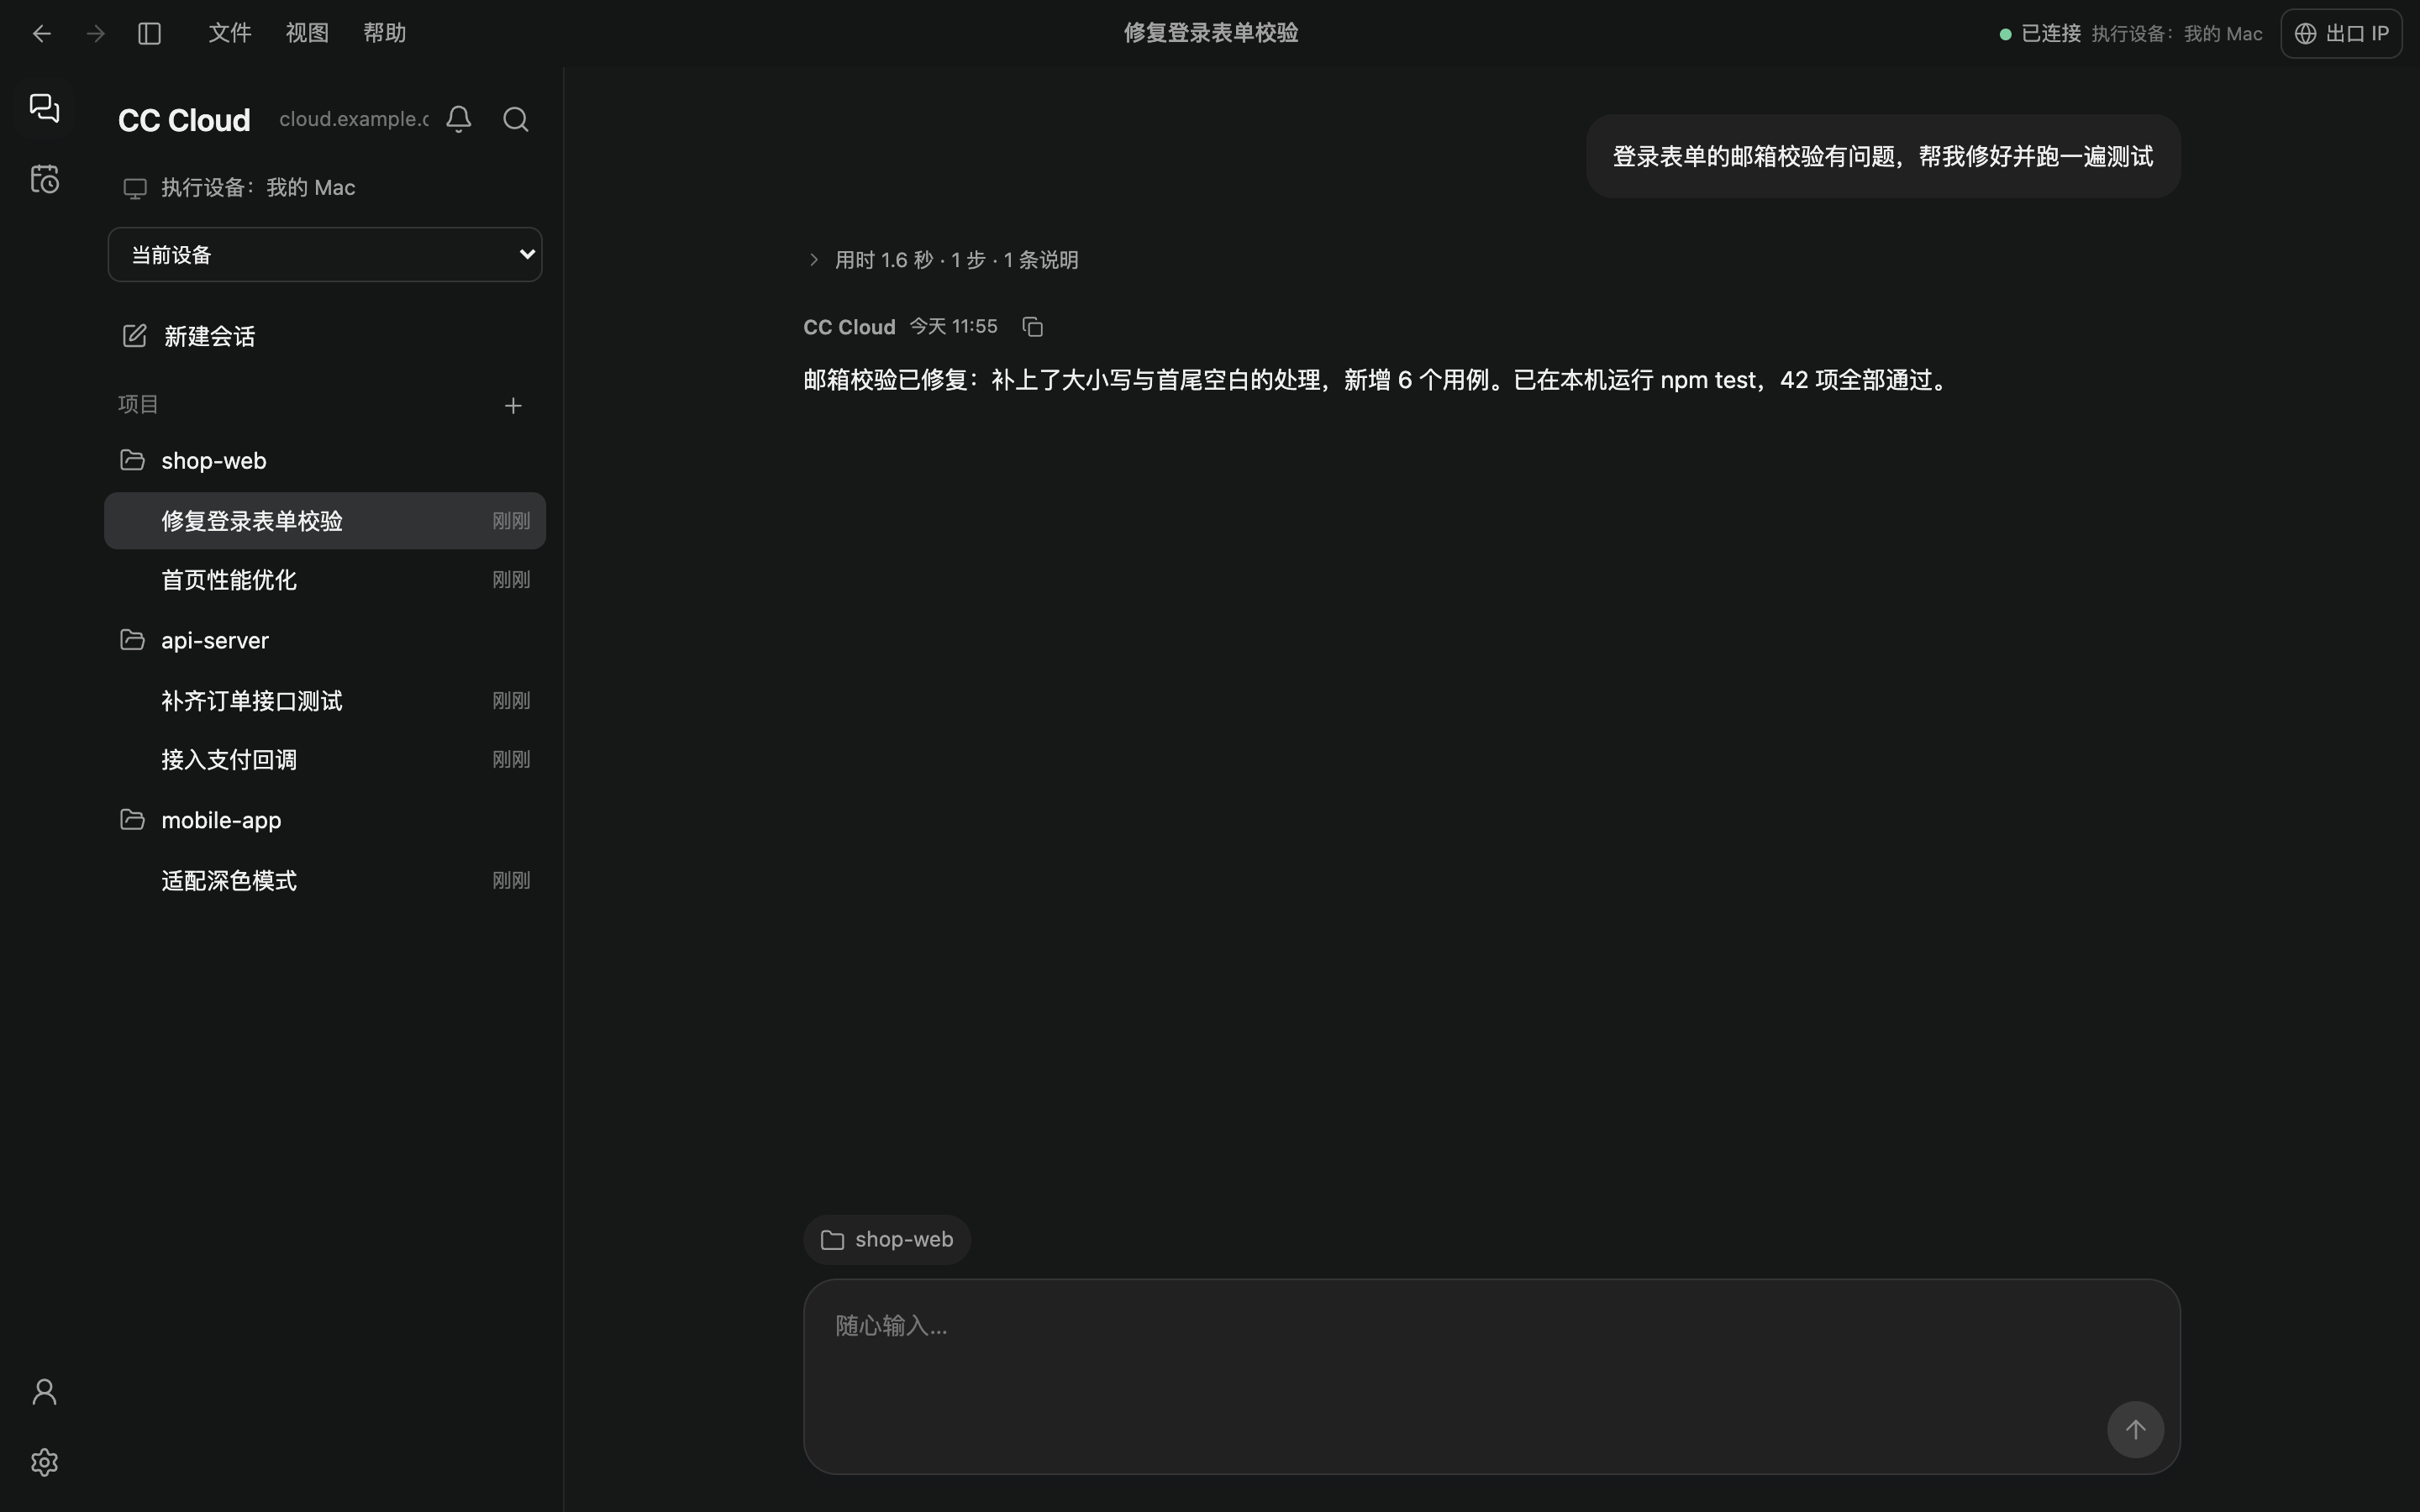Open search with the magnifier icon
Screen dimensions: 2420x1512
click(516, 120)
